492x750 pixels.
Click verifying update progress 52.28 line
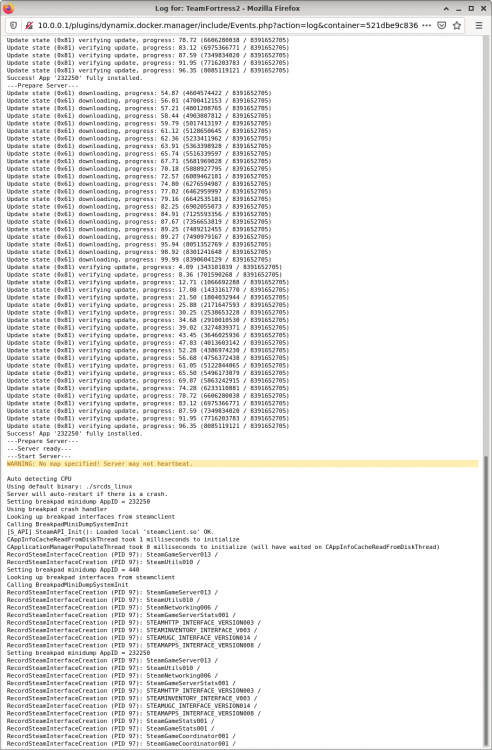coord(148,350)
